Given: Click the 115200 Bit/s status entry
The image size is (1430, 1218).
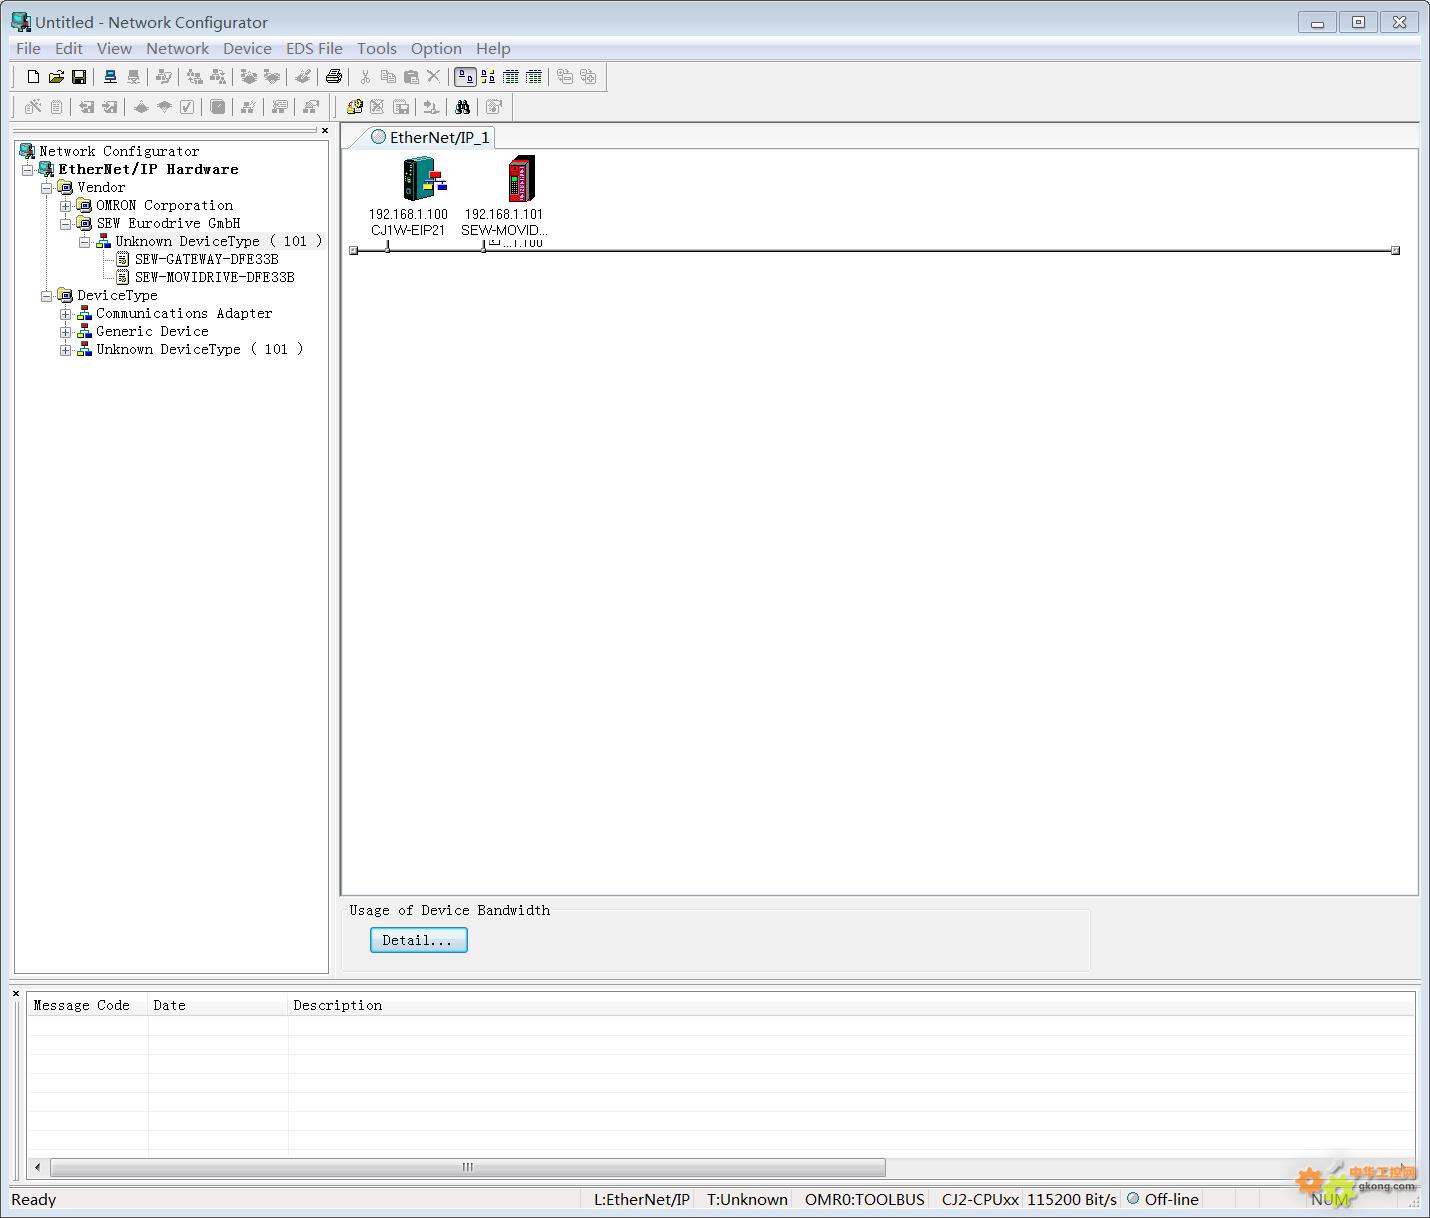Looking at the screenshot, I should coord(1071,1199).
